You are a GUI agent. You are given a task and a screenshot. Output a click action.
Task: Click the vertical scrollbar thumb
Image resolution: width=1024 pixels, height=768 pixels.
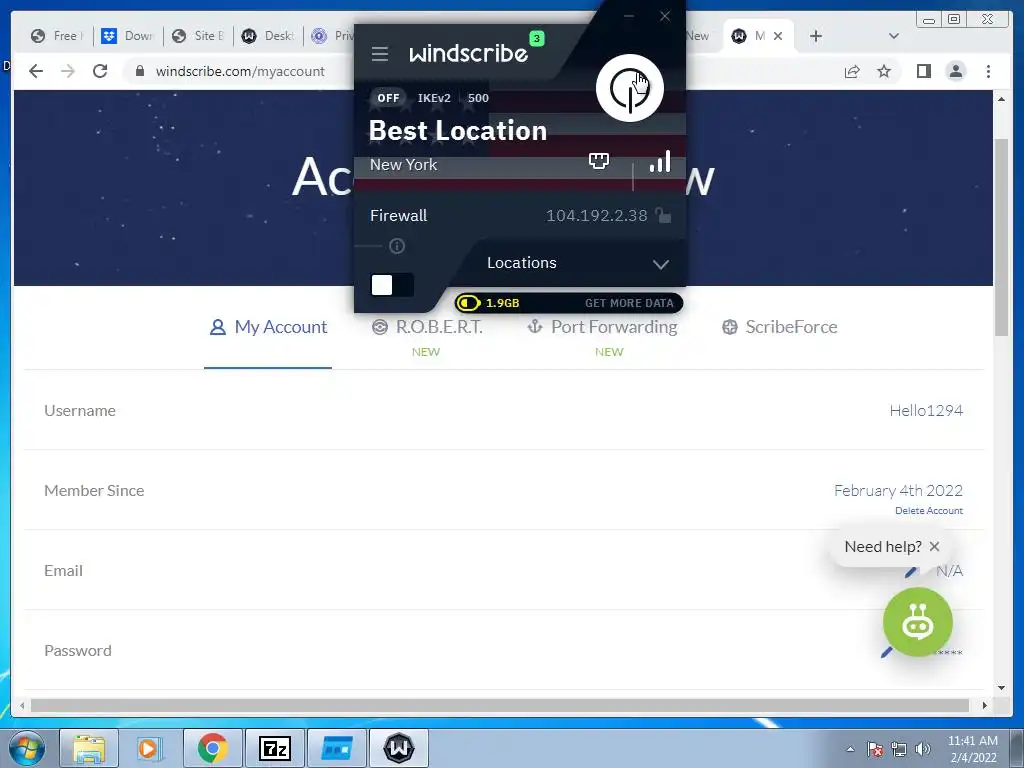[1001, 238]
